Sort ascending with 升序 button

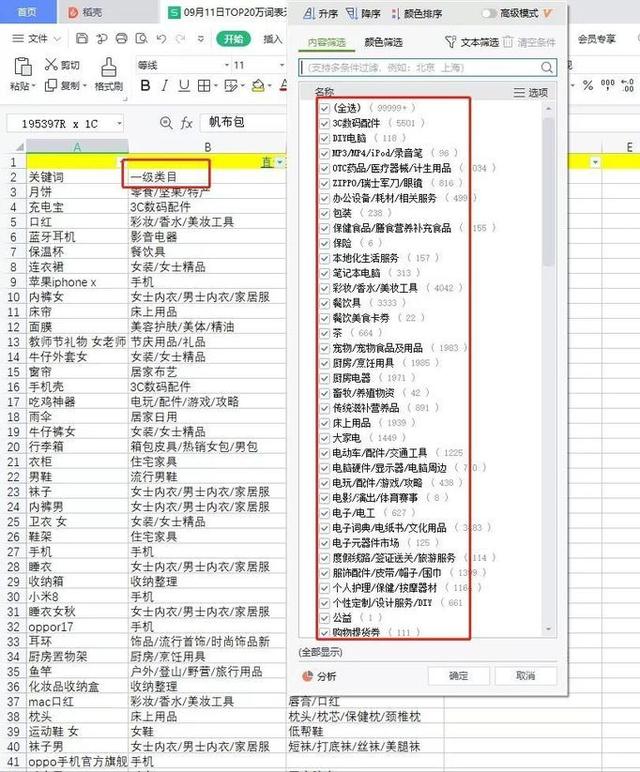click(320, 14)
